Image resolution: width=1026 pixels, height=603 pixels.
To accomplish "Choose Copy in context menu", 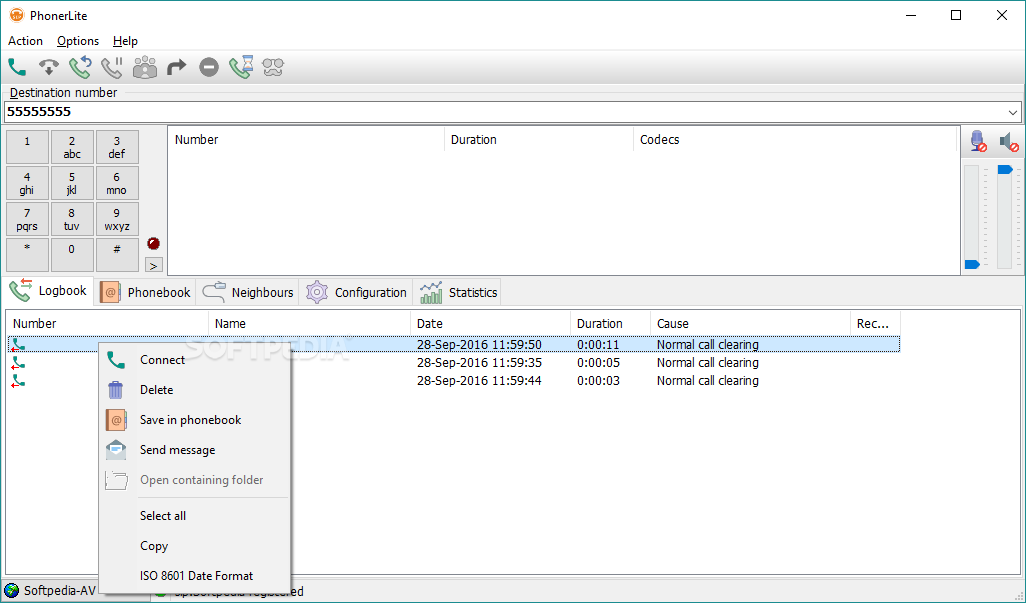I will pos(194,546).
